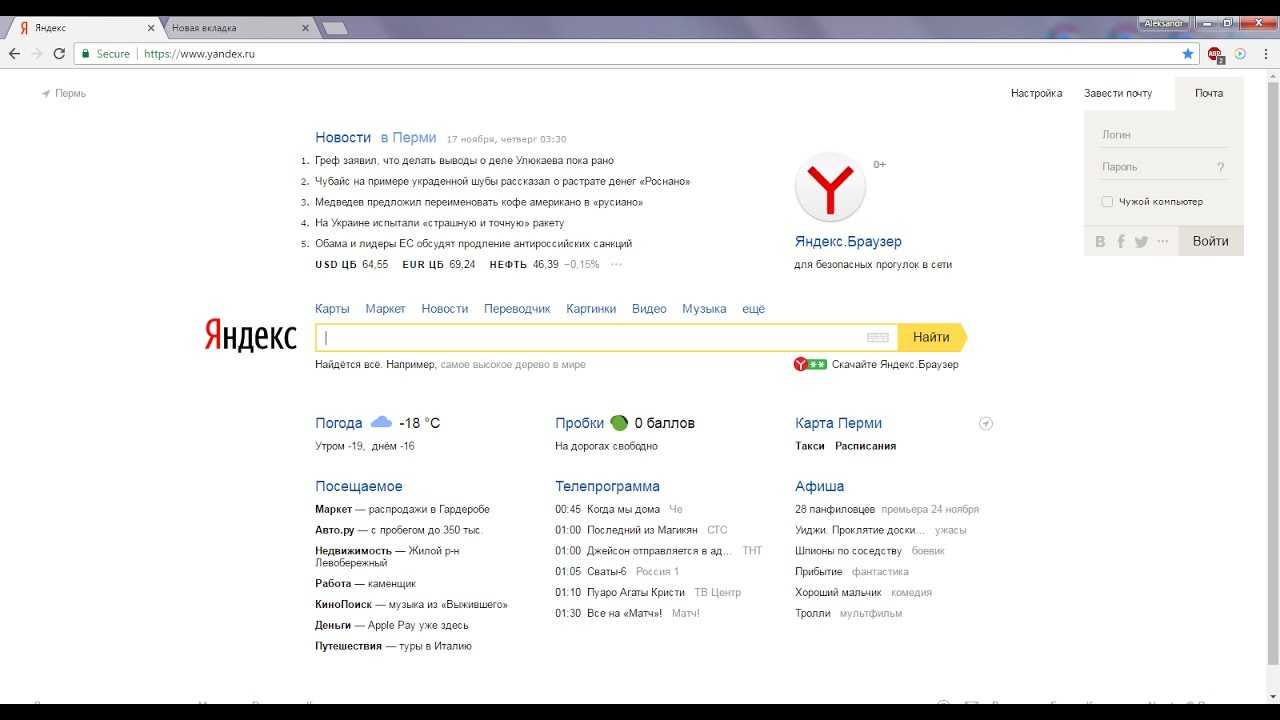Click example query самое высокое дерево в мире
This screenshot has width=1280, height=720.
(x=513, y=365)
